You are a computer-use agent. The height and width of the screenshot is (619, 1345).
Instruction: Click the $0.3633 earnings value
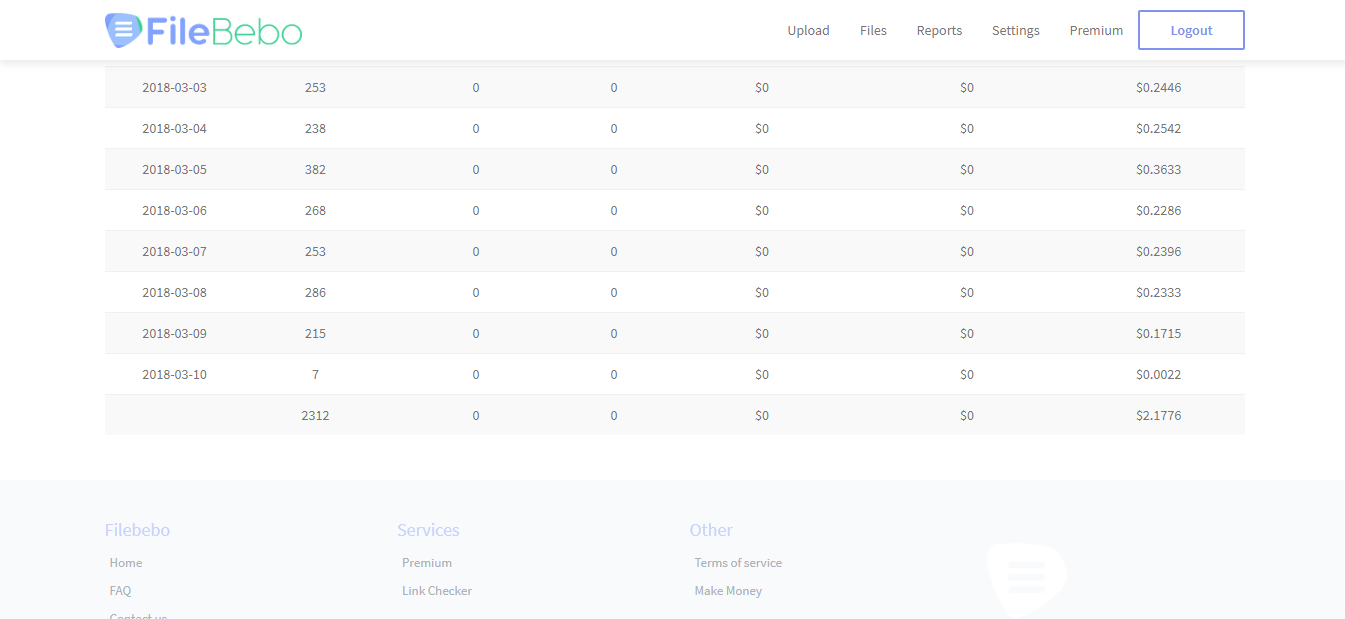click(x=1158, y=169)
